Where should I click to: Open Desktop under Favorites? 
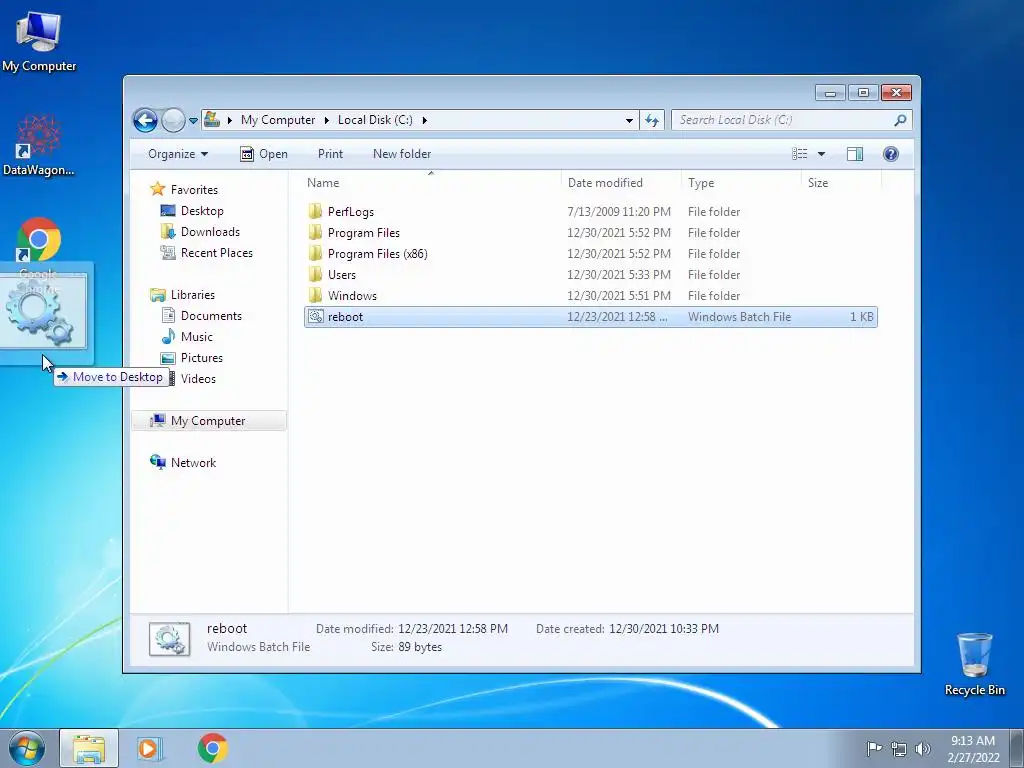pyautogui.click(x=202, y=211)
